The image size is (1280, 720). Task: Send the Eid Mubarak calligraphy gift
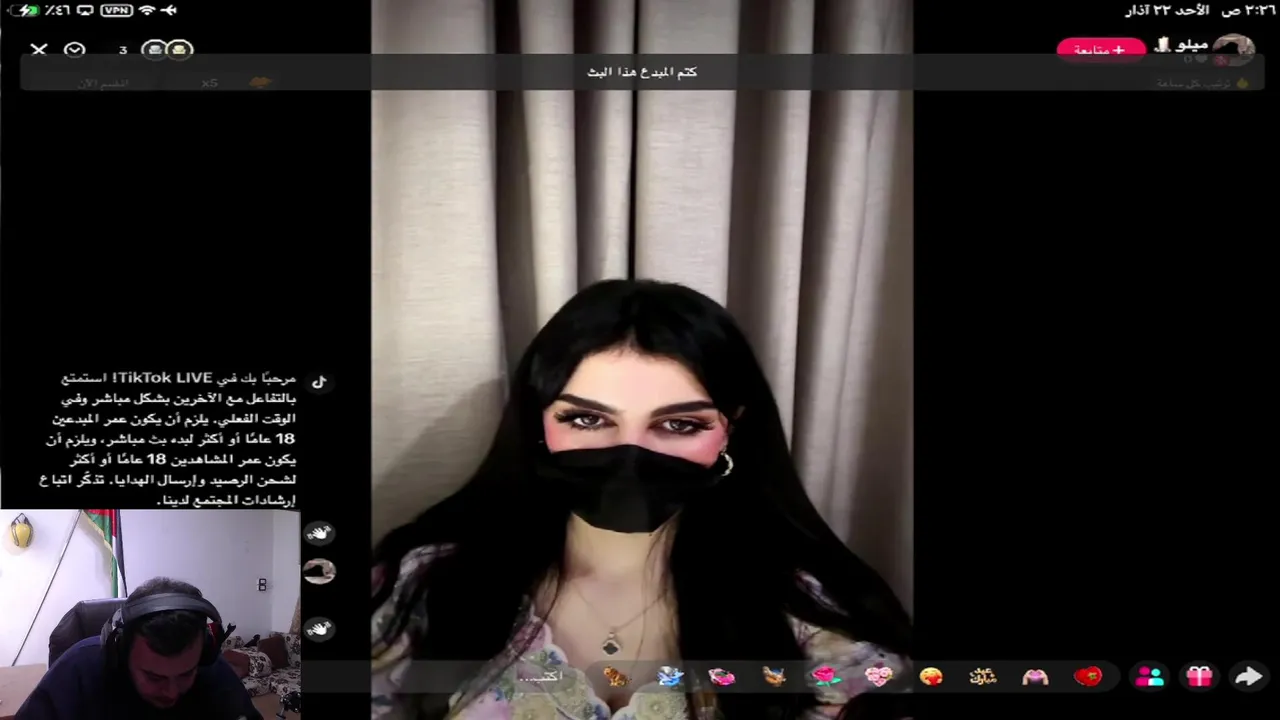coord(983,677)
